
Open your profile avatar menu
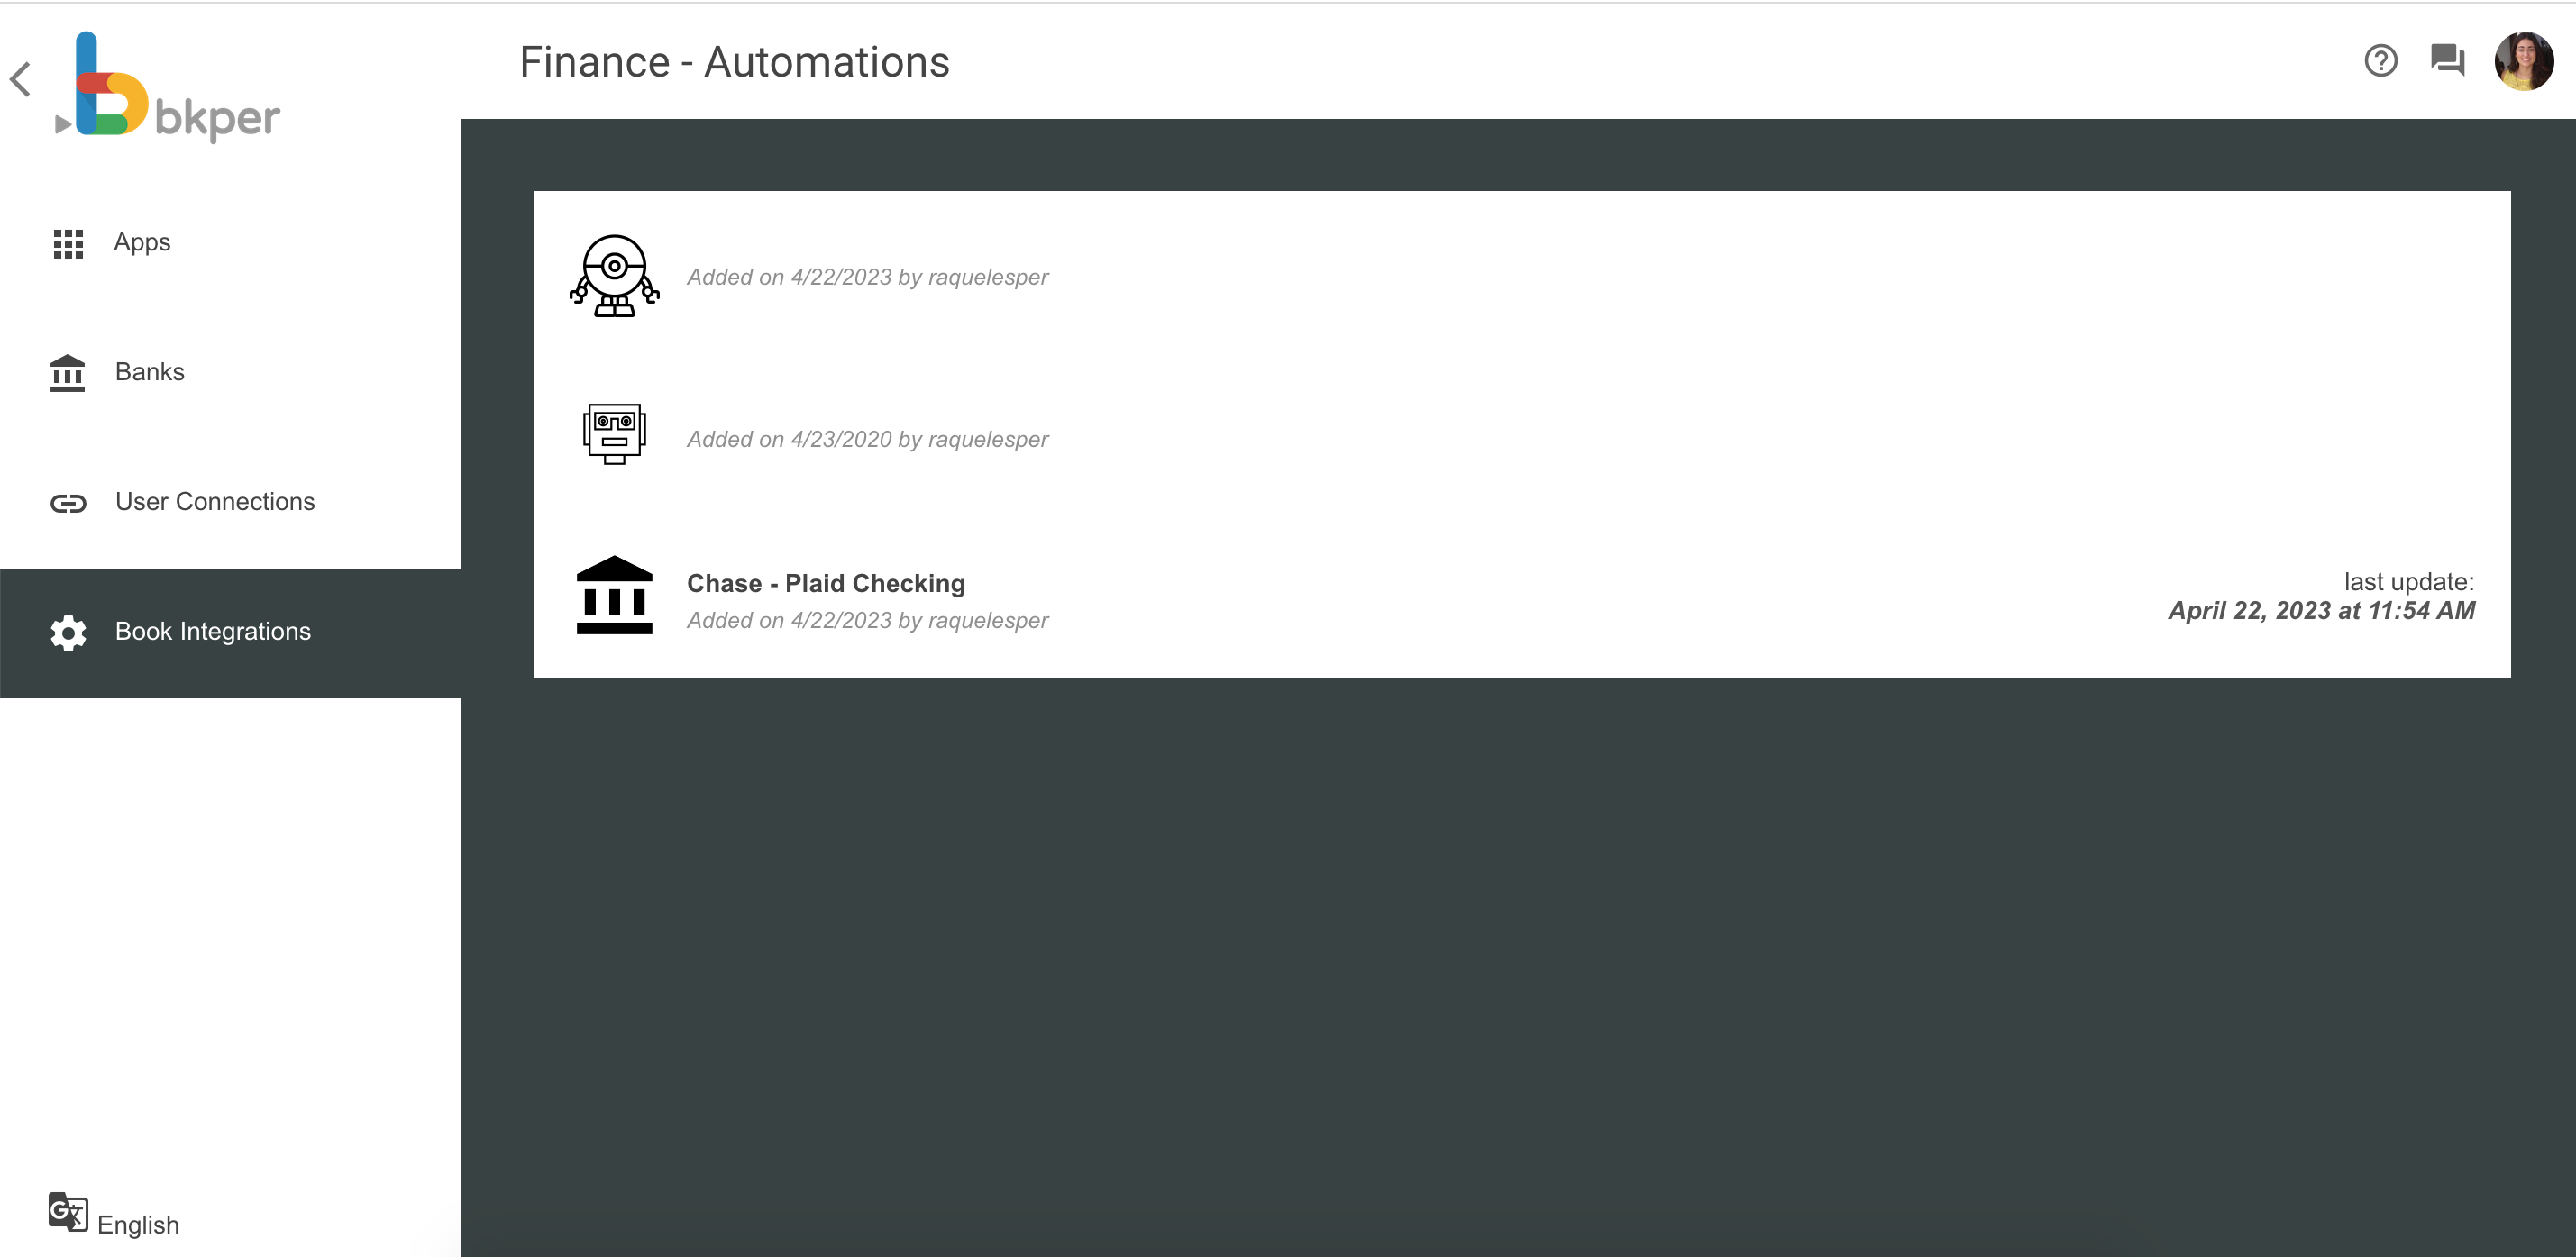(x=2520, y=60)
